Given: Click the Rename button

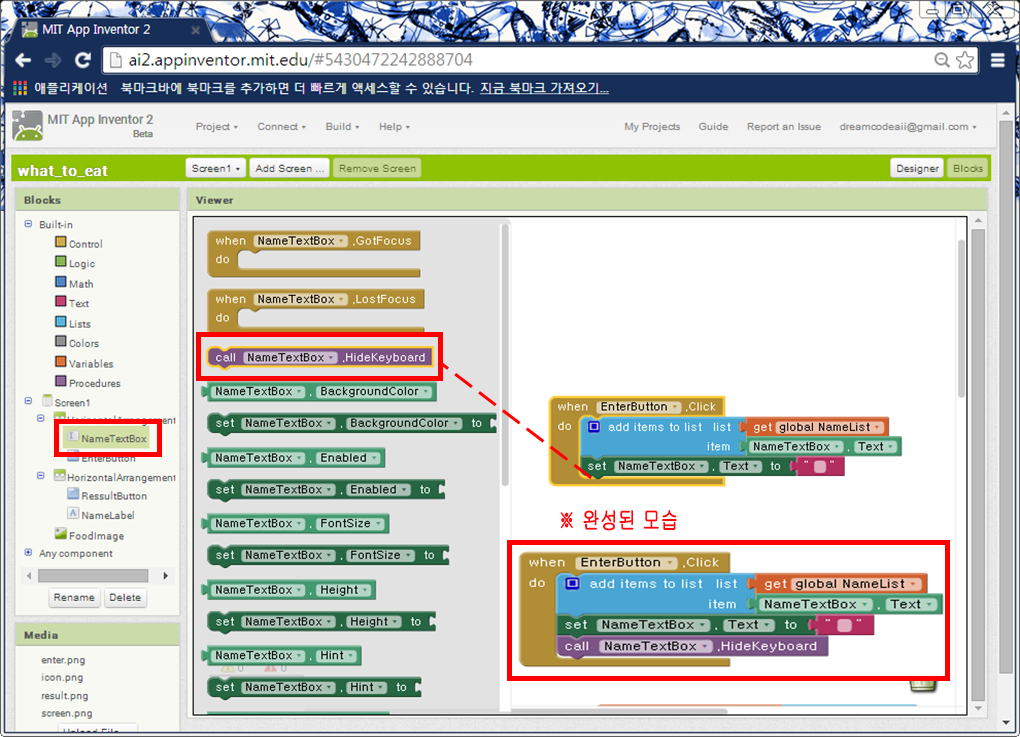Looking at the screenshot, I should point(74,597).
